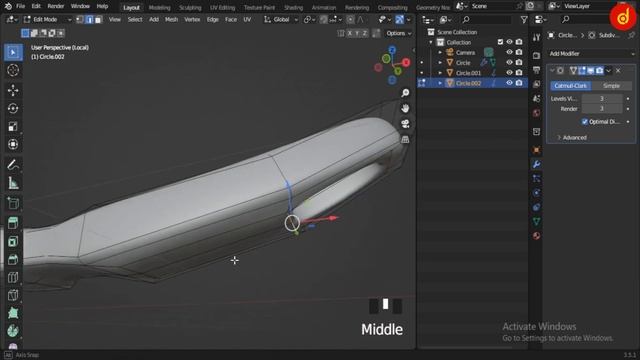The width and height of the screenshot is (640, 360).
Task: Open Object Data green triangle tab
Action: (x=536, y=221)
